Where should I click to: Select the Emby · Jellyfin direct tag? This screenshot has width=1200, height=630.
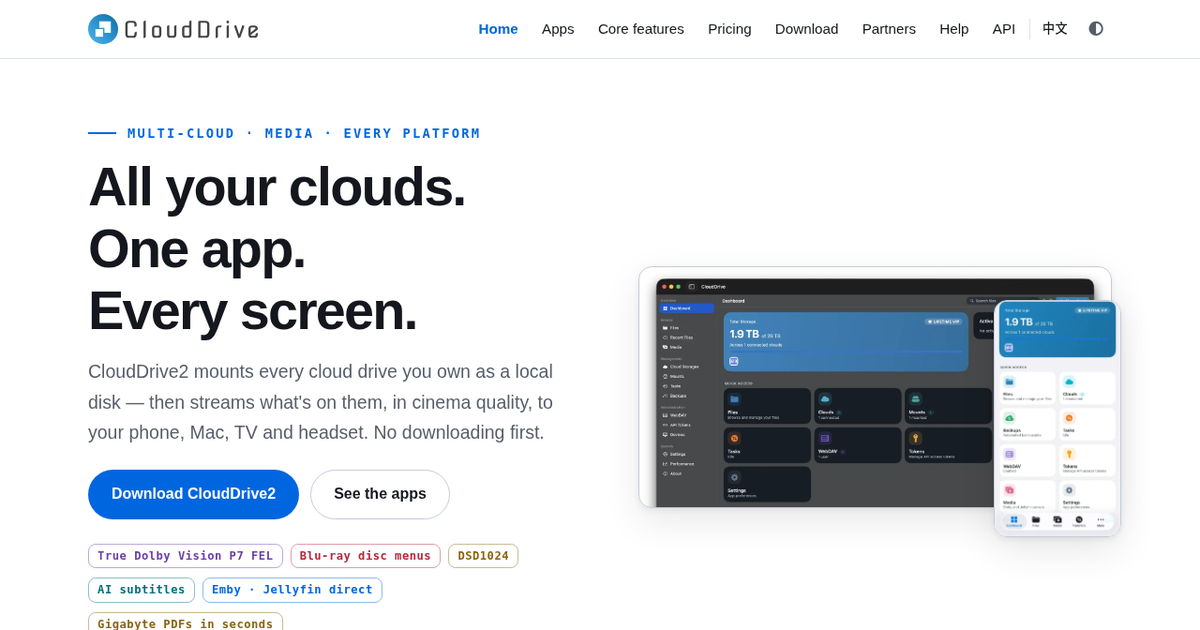pos(292,590)
